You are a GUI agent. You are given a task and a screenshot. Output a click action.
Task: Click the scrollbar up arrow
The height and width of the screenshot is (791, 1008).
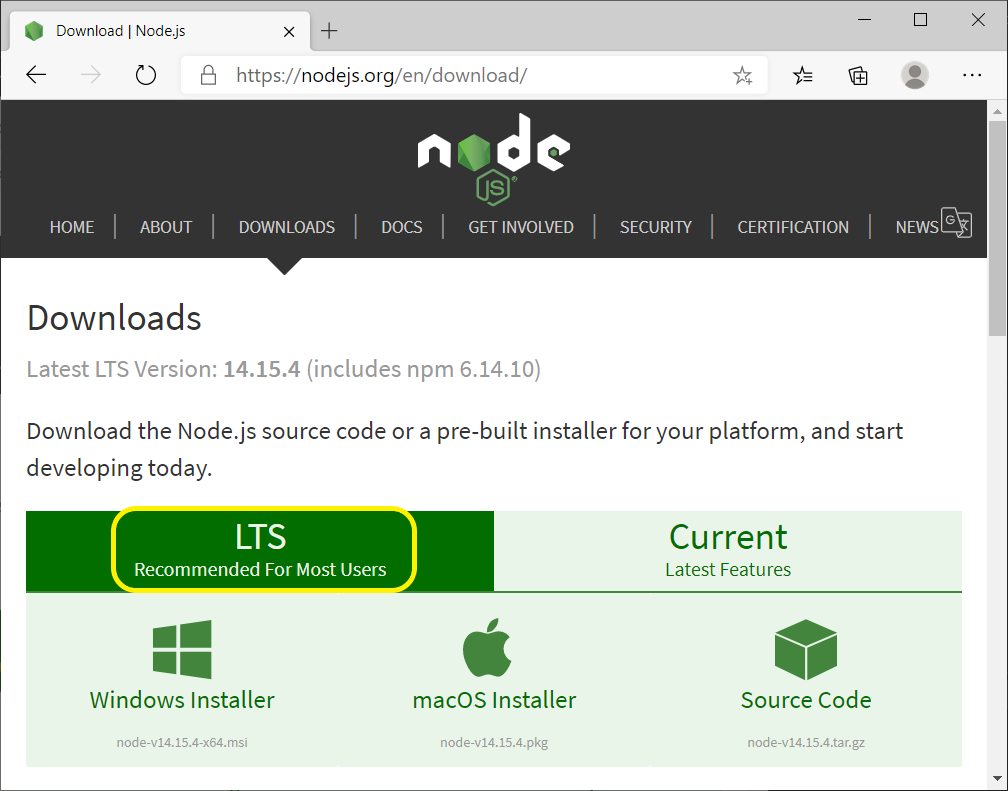(x=997, y=111)
